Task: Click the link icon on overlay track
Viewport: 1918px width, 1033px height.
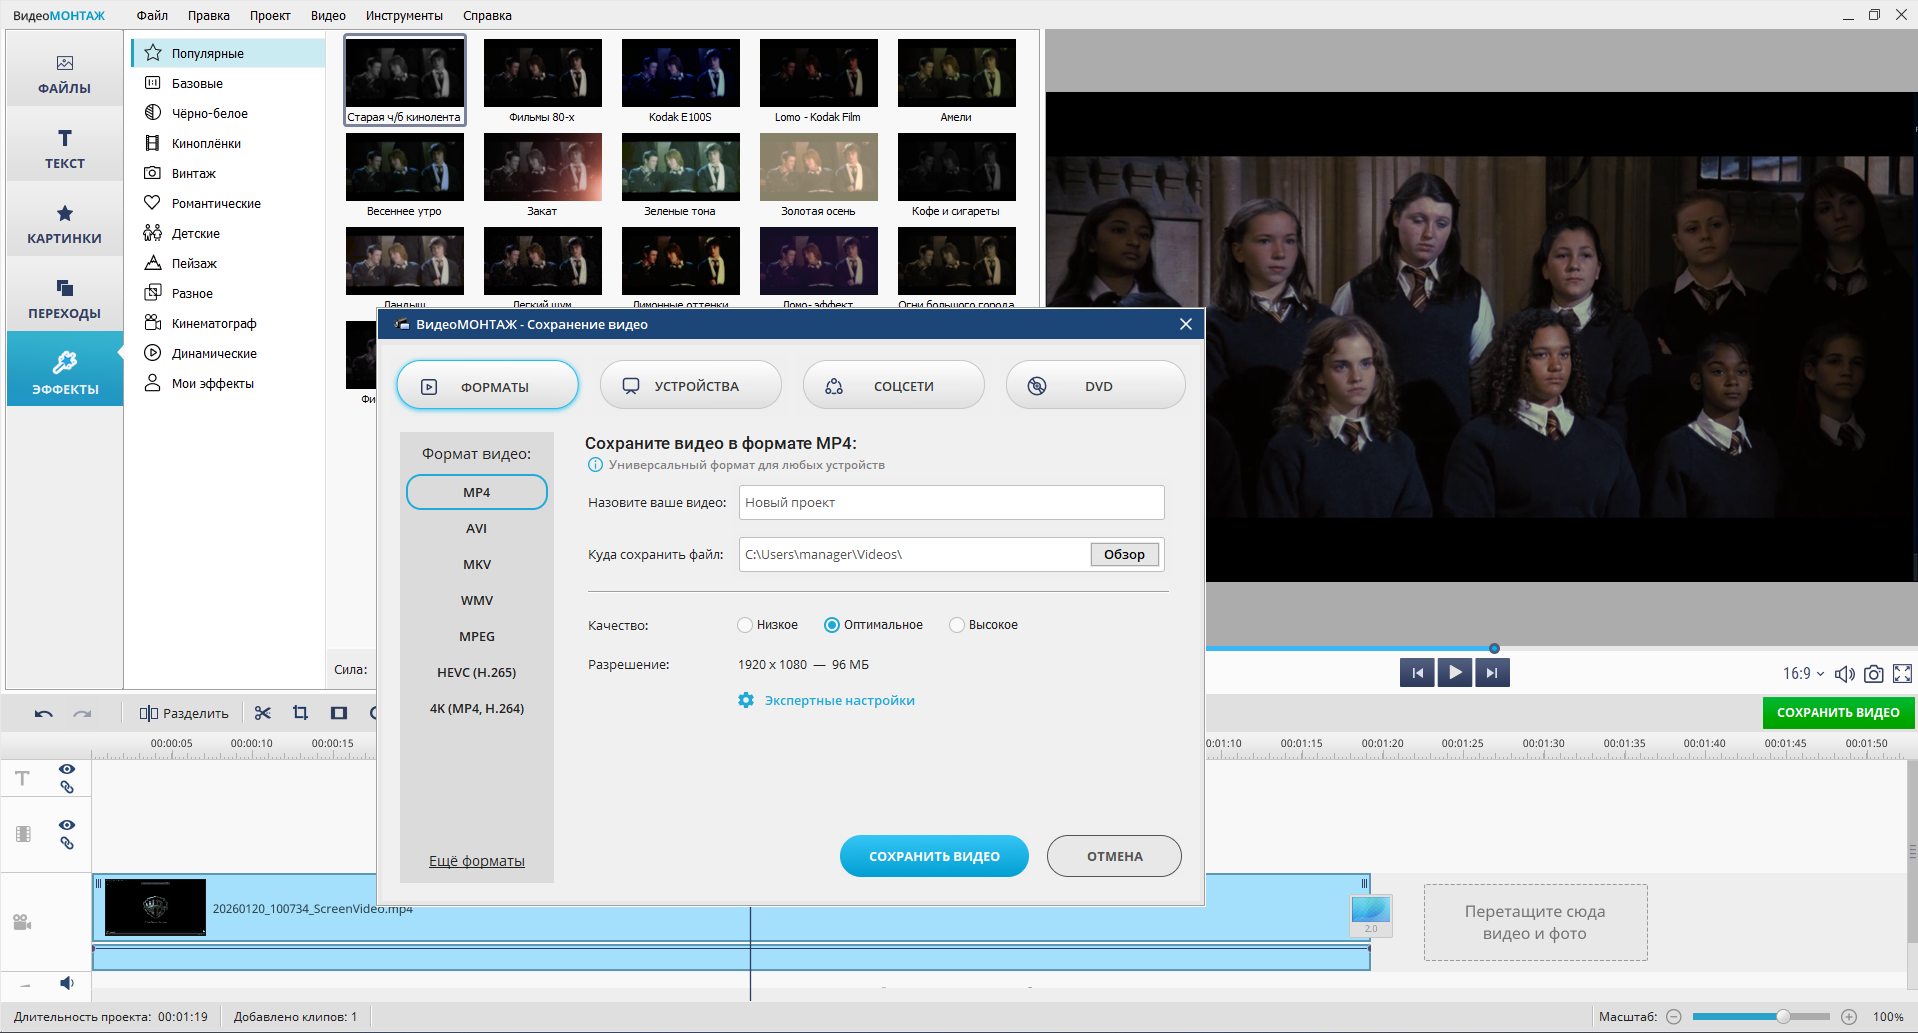Action: pos(67,843)
